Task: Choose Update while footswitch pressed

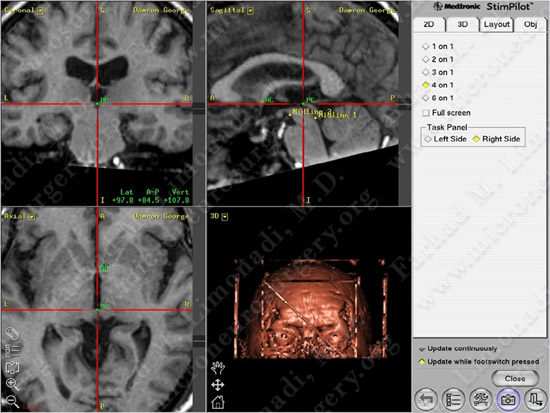Action: pos(479,362)
